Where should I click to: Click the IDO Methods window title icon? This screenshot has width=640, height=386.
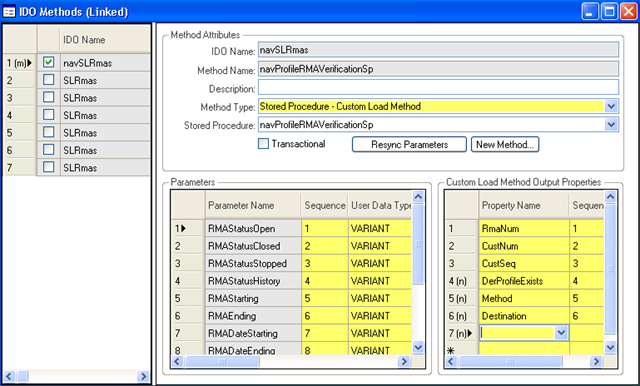(x=9, y=11)
